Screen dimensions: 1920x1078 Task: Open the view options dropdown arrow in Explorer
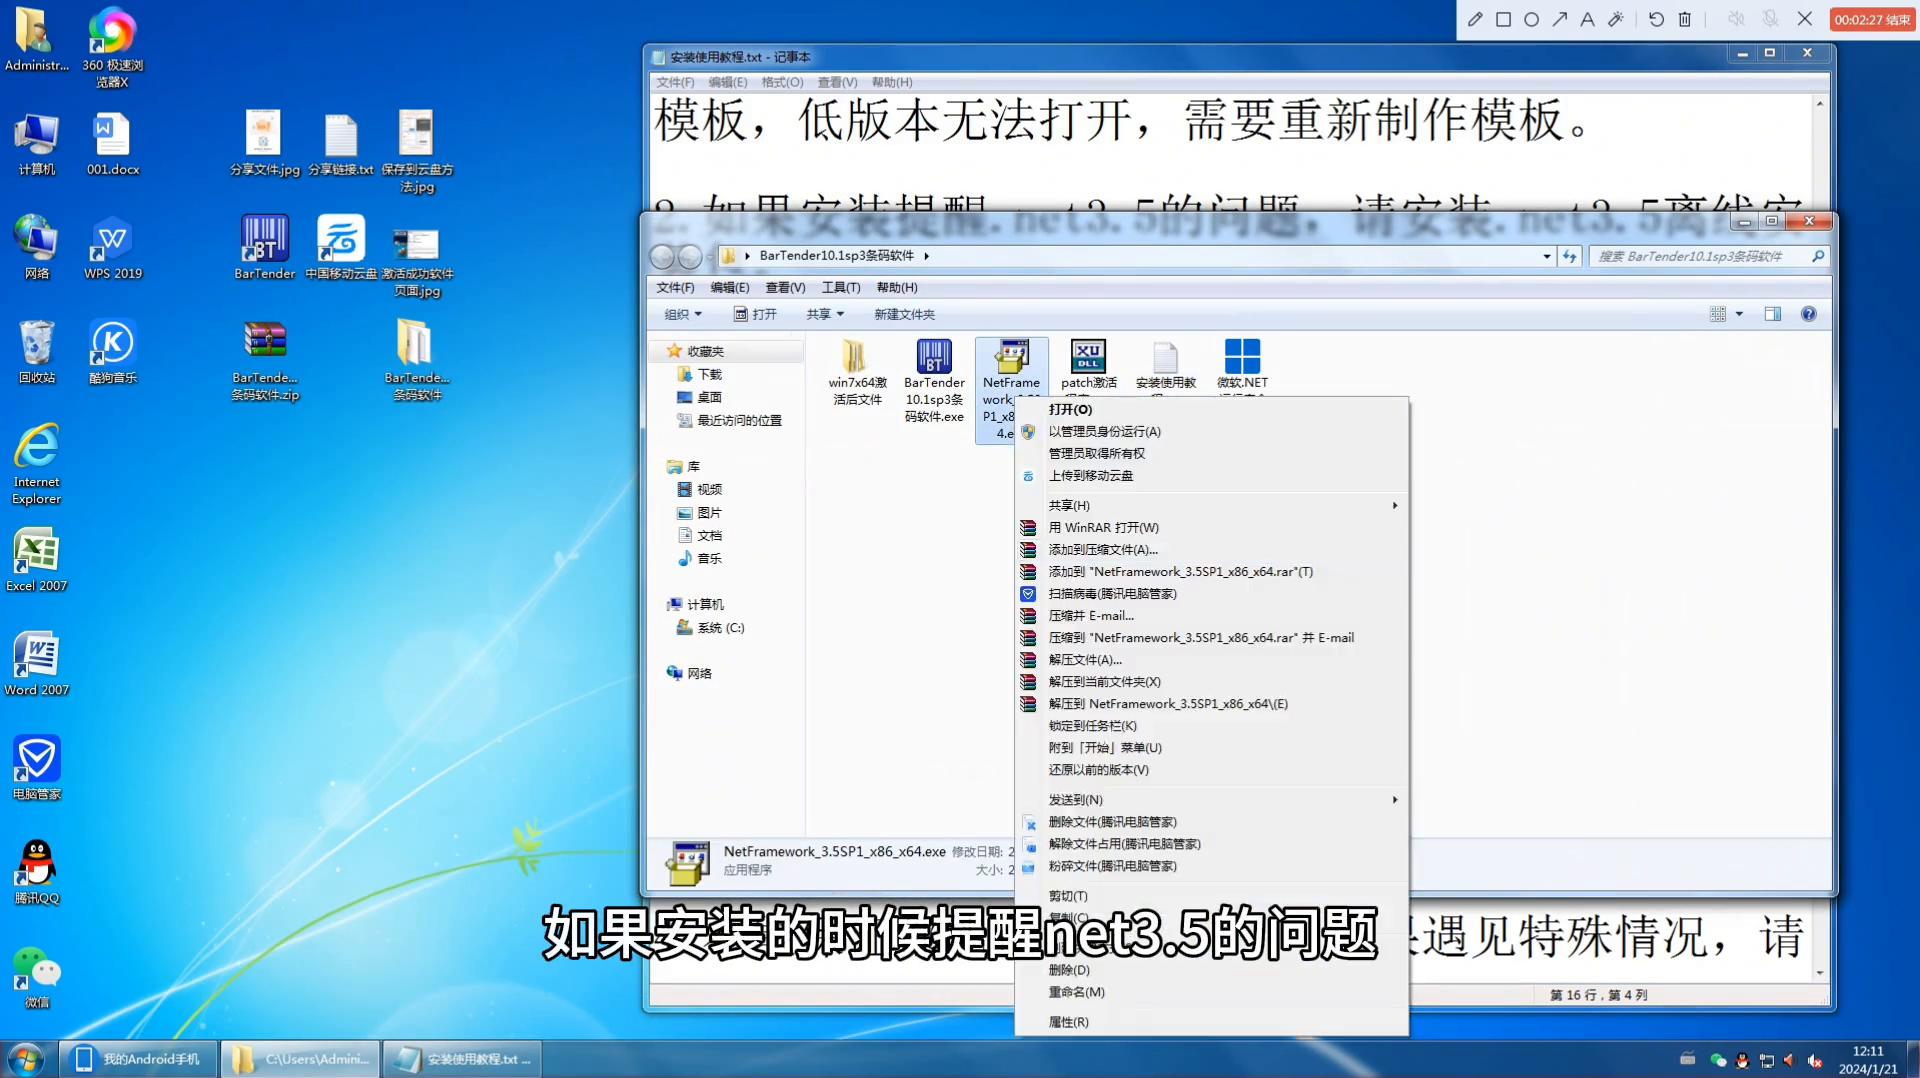[x=1739, y=314]
